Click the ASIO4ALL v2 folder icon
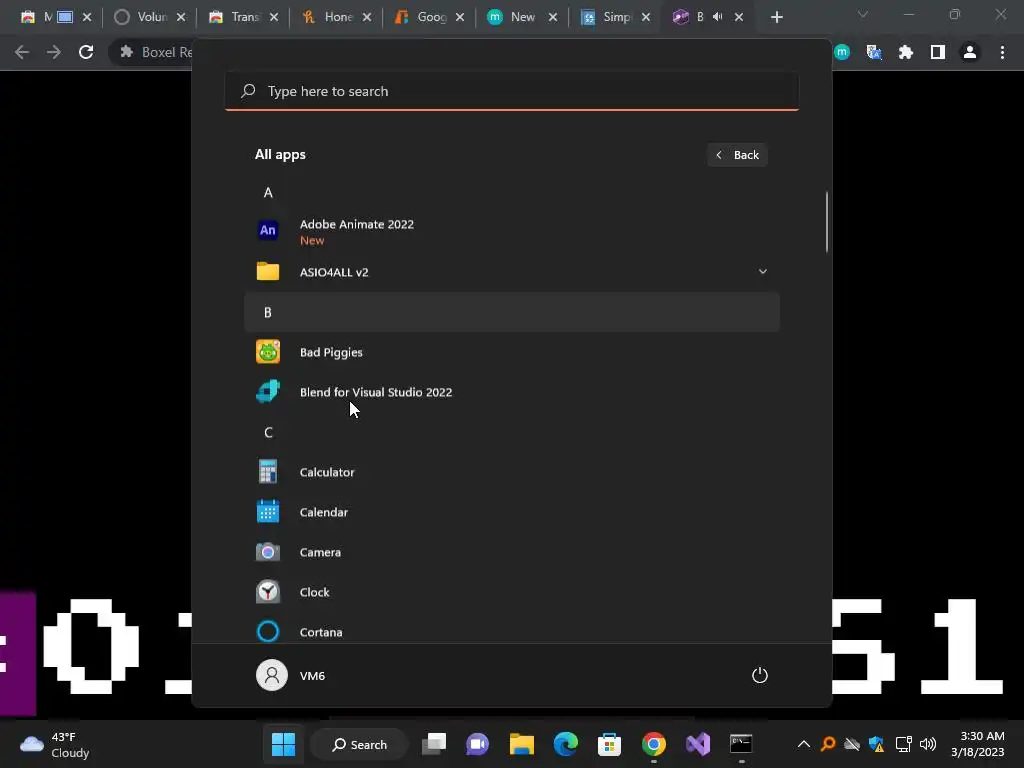This screenshot has width=1024, height=768. point(268,271)
